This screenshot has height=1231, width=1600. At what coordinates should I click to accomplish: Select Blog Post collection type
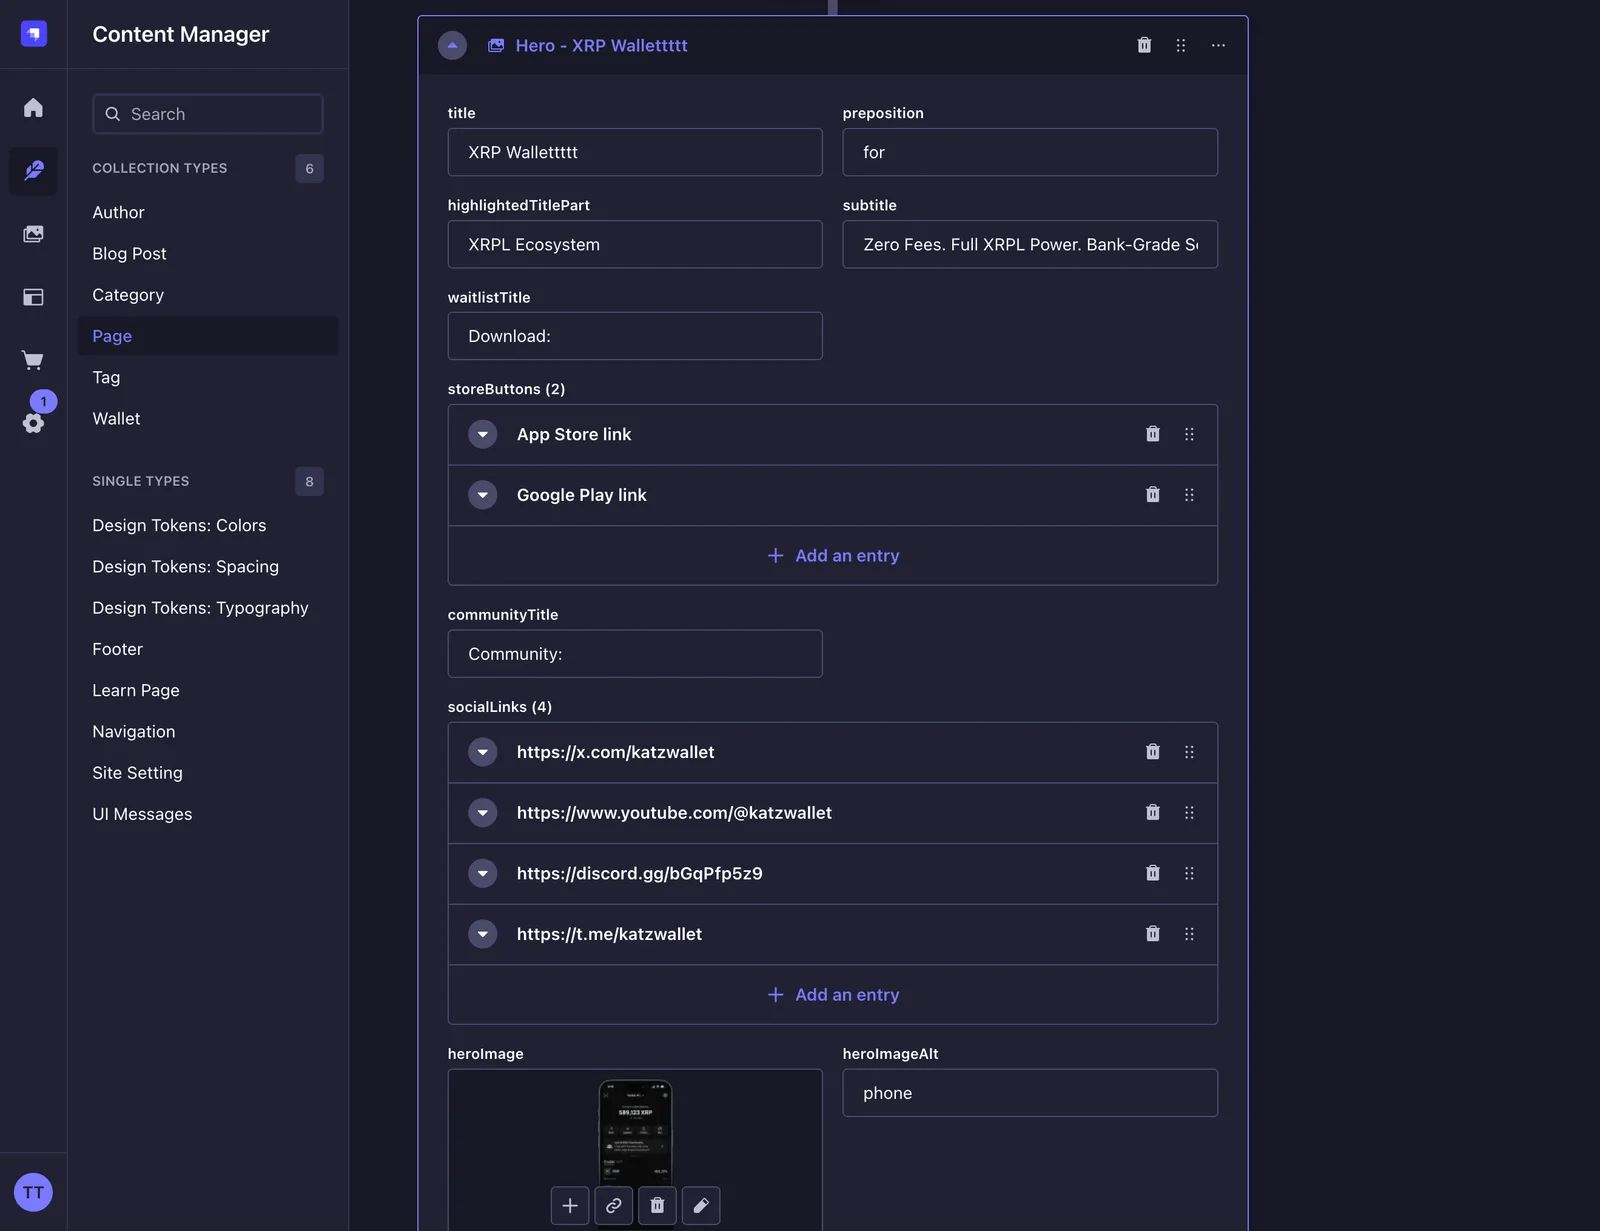point(129,254)
